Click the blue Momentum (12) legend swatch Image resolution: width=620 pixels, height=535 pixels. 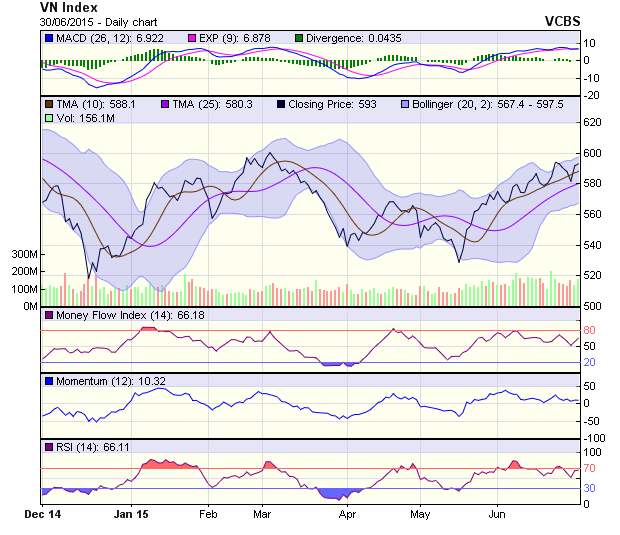click(x=48, y=380)
